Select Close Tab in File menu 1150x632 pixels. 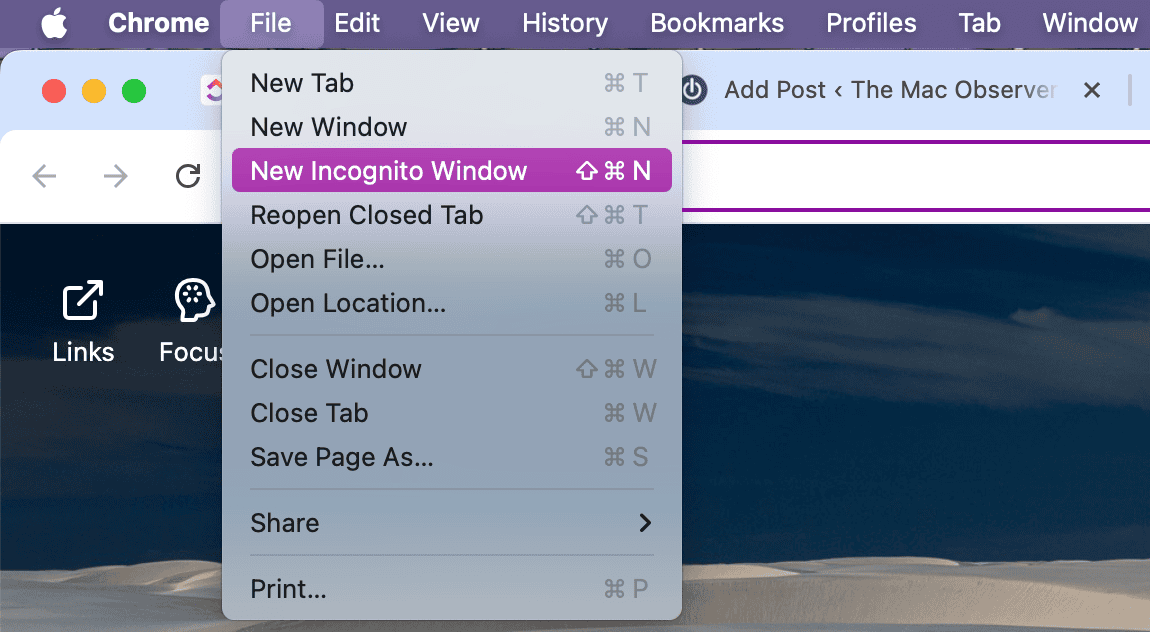(452, 413)
